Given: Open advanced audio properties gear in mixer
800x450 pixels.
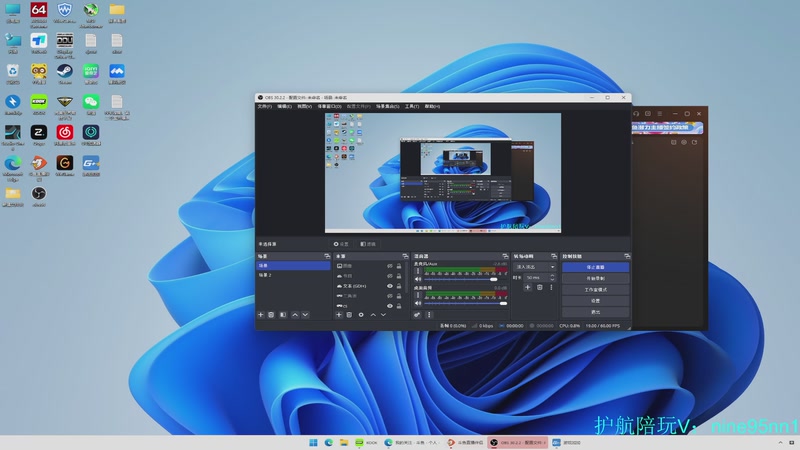Looking at the screenshot, I should coord(417,315).
